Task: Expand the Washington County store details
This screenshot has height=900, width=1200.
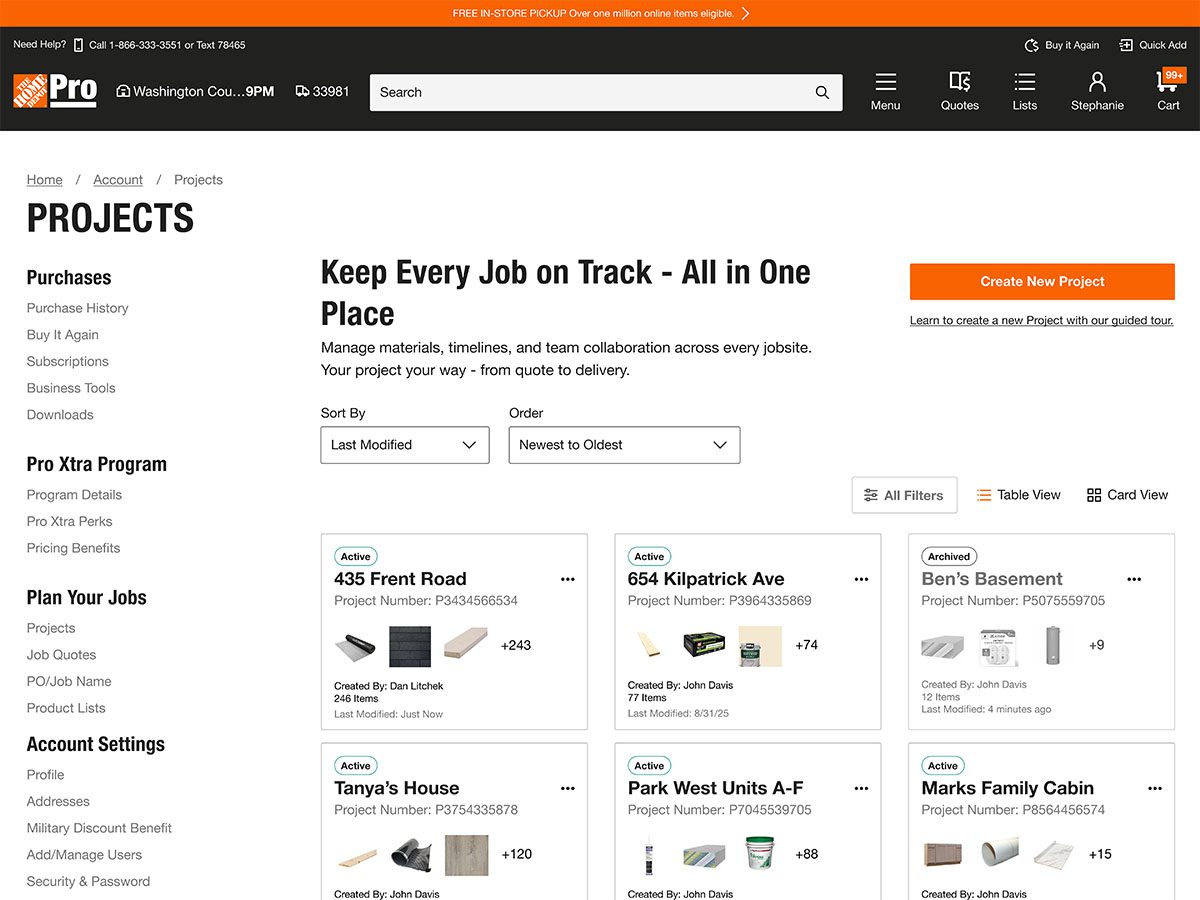Action: click(x=194, y=90)
